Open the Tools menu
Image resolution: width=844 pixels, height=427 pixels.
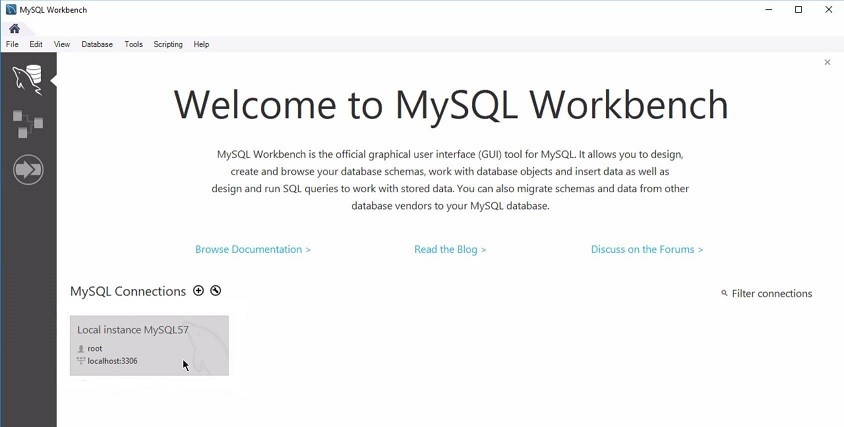(x=133, y=44)
